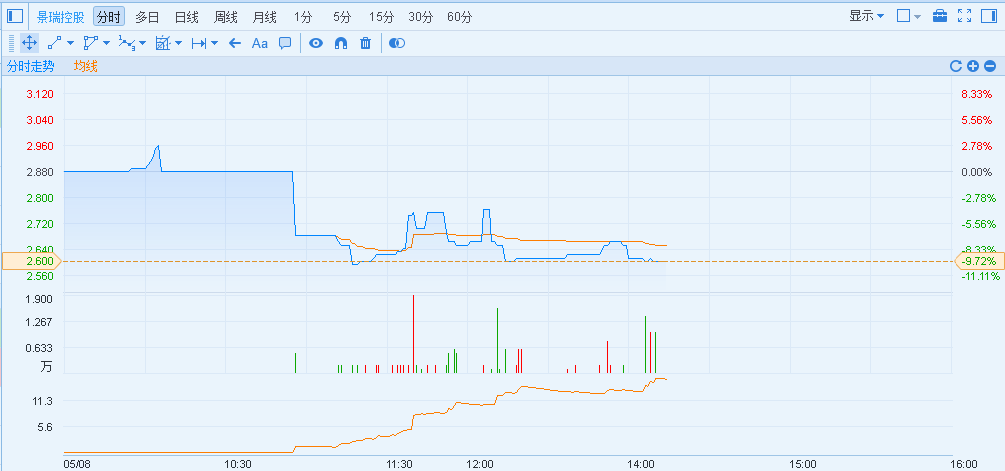
Task: Switch to the 日线 daily chart tab
Action: 187,17
